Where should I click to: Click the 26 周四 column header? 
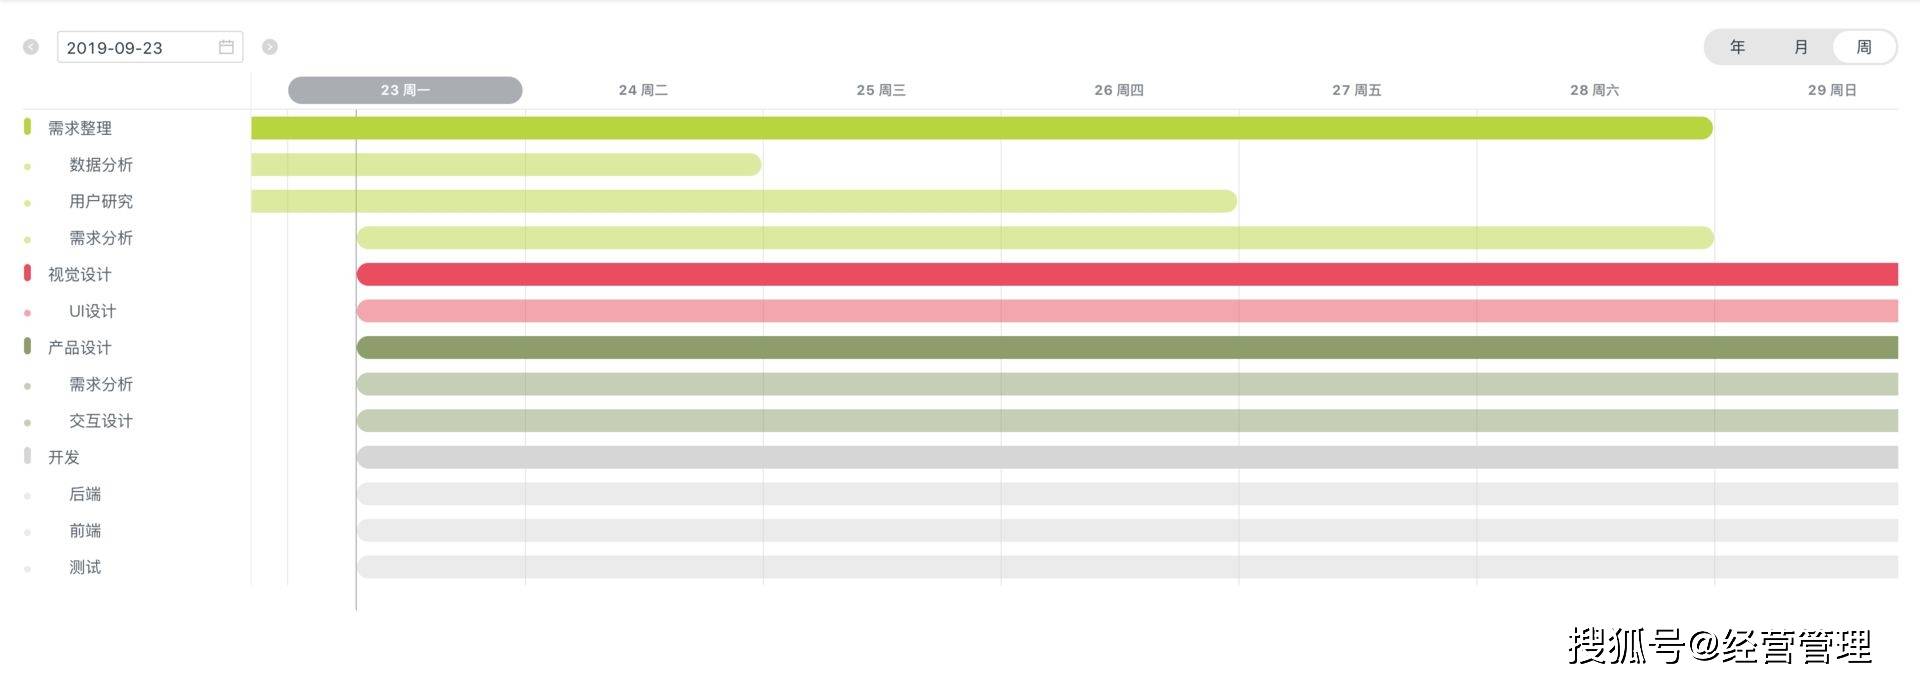click(1119, 90)
